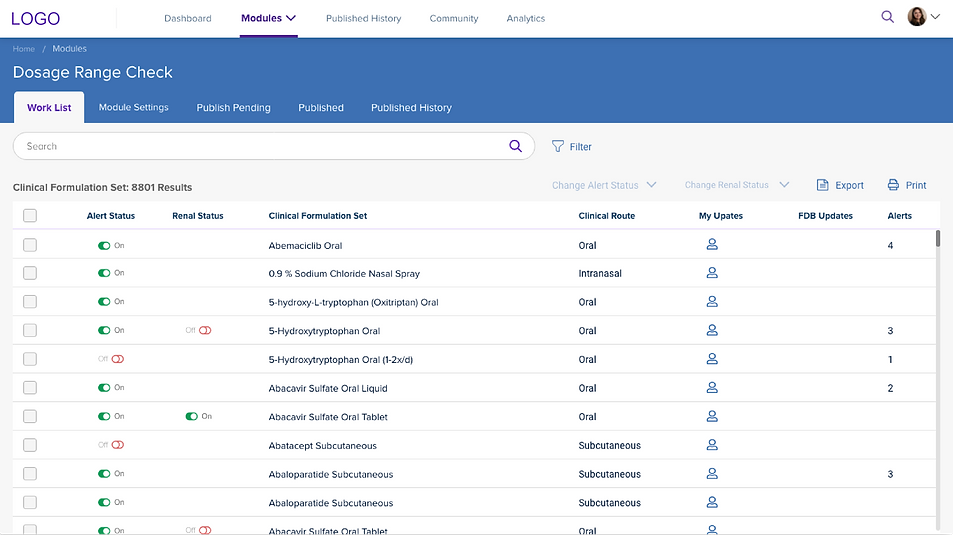This screenshot has height=535, width=953.
Task: Open the Modules dropdown menu
Action: coord(268,18)
